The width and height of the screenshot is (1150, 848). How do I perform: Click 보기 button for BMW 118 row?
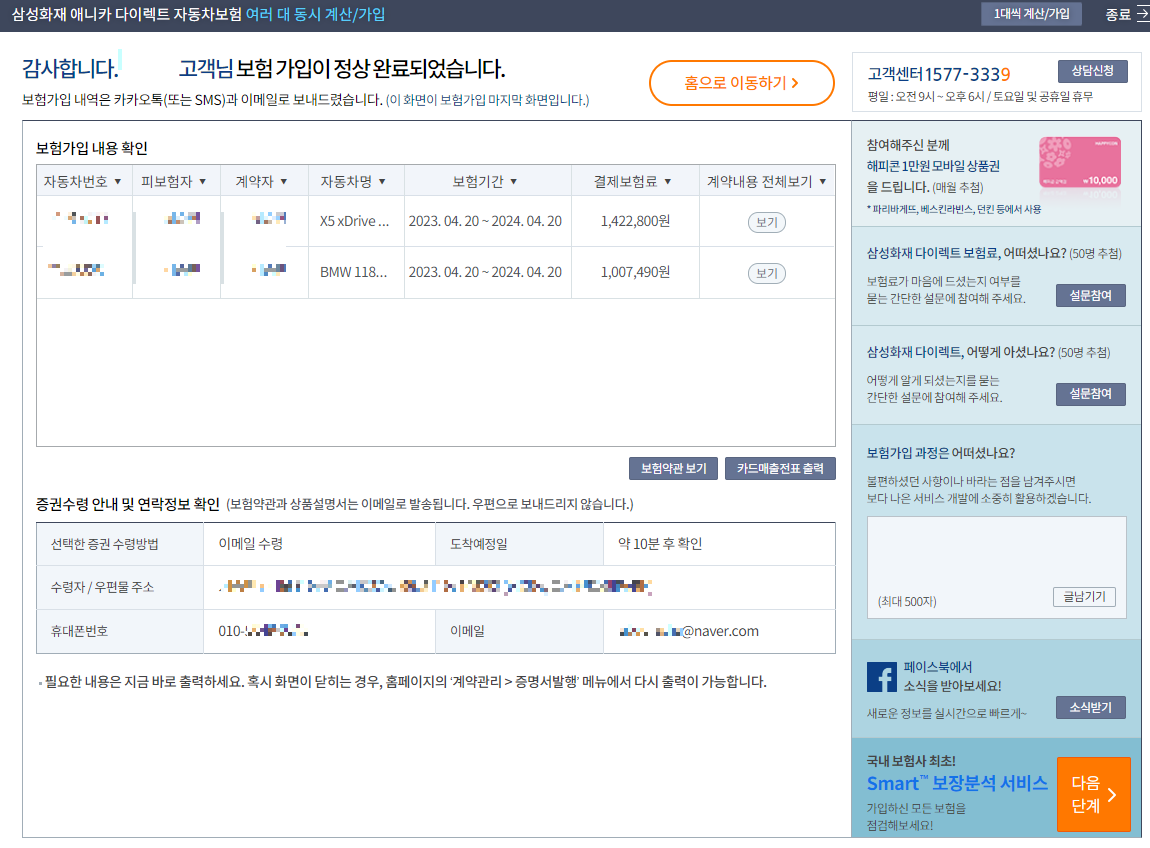(x=766, y=274)
